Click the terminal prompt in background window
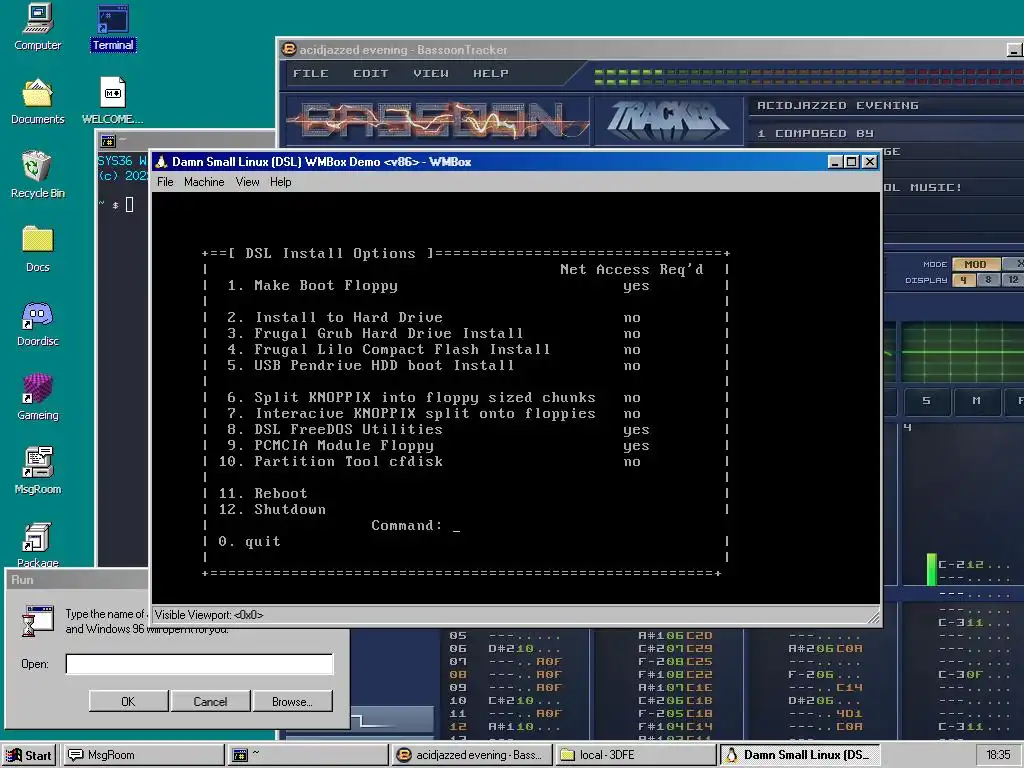Image resolution: width=1024 pixels, height=768 pixels. 116,205
